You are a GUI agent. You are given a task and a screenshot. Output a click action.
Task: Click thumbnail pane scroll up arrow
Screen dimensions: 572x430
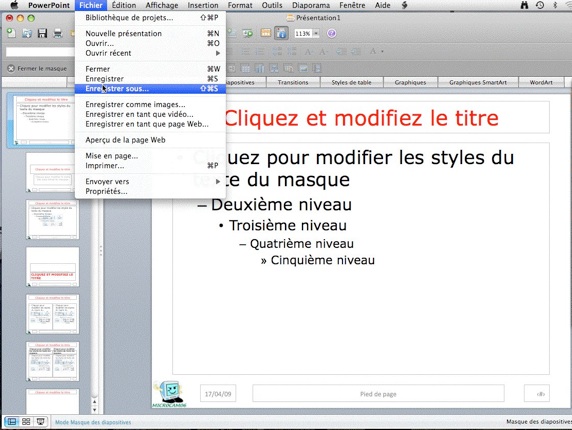tap(94, 402)
